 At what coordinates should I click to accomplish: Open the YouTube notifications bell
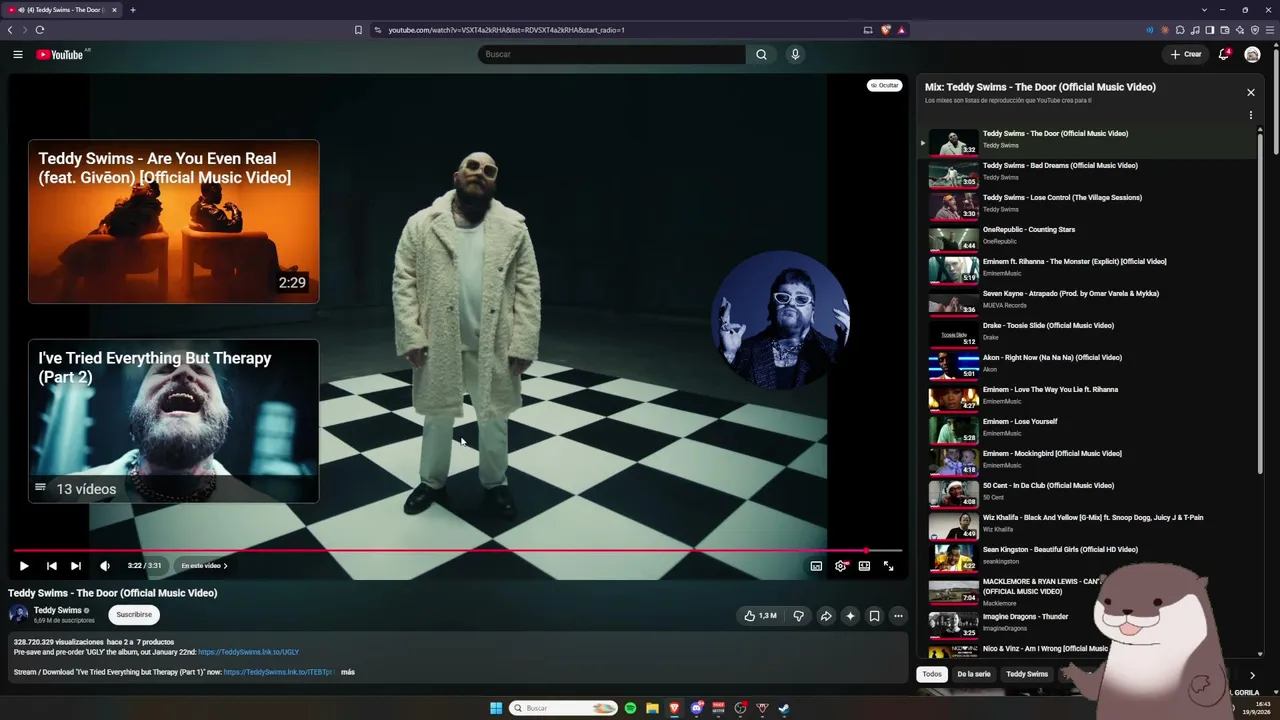(x=1223, y=54)
